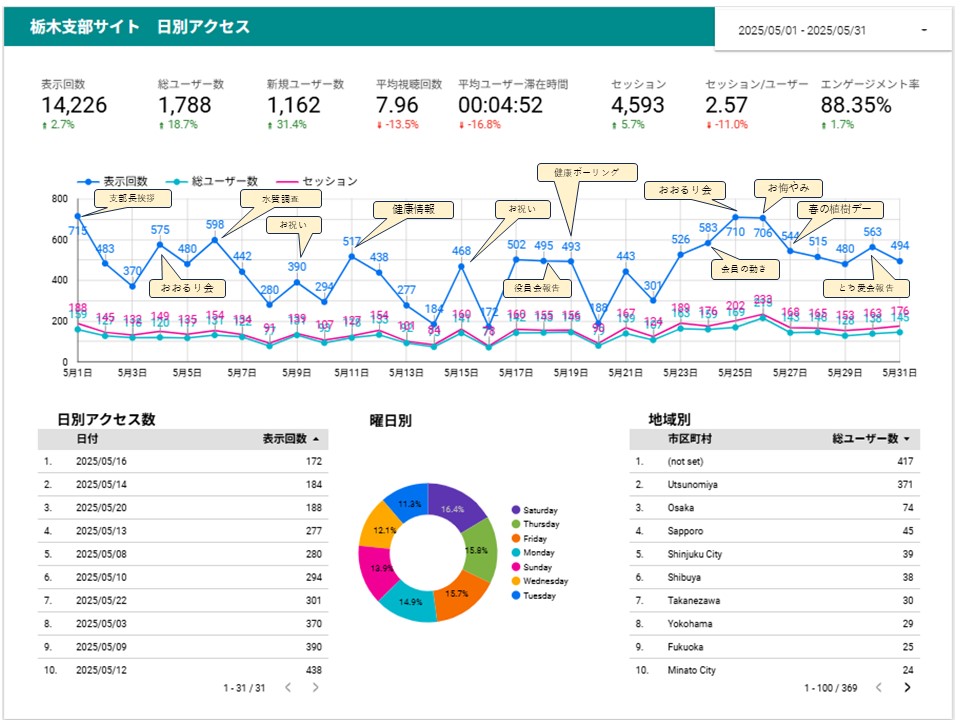
Task: Click the 市区町村 column header
Action: tap(690, 439)
